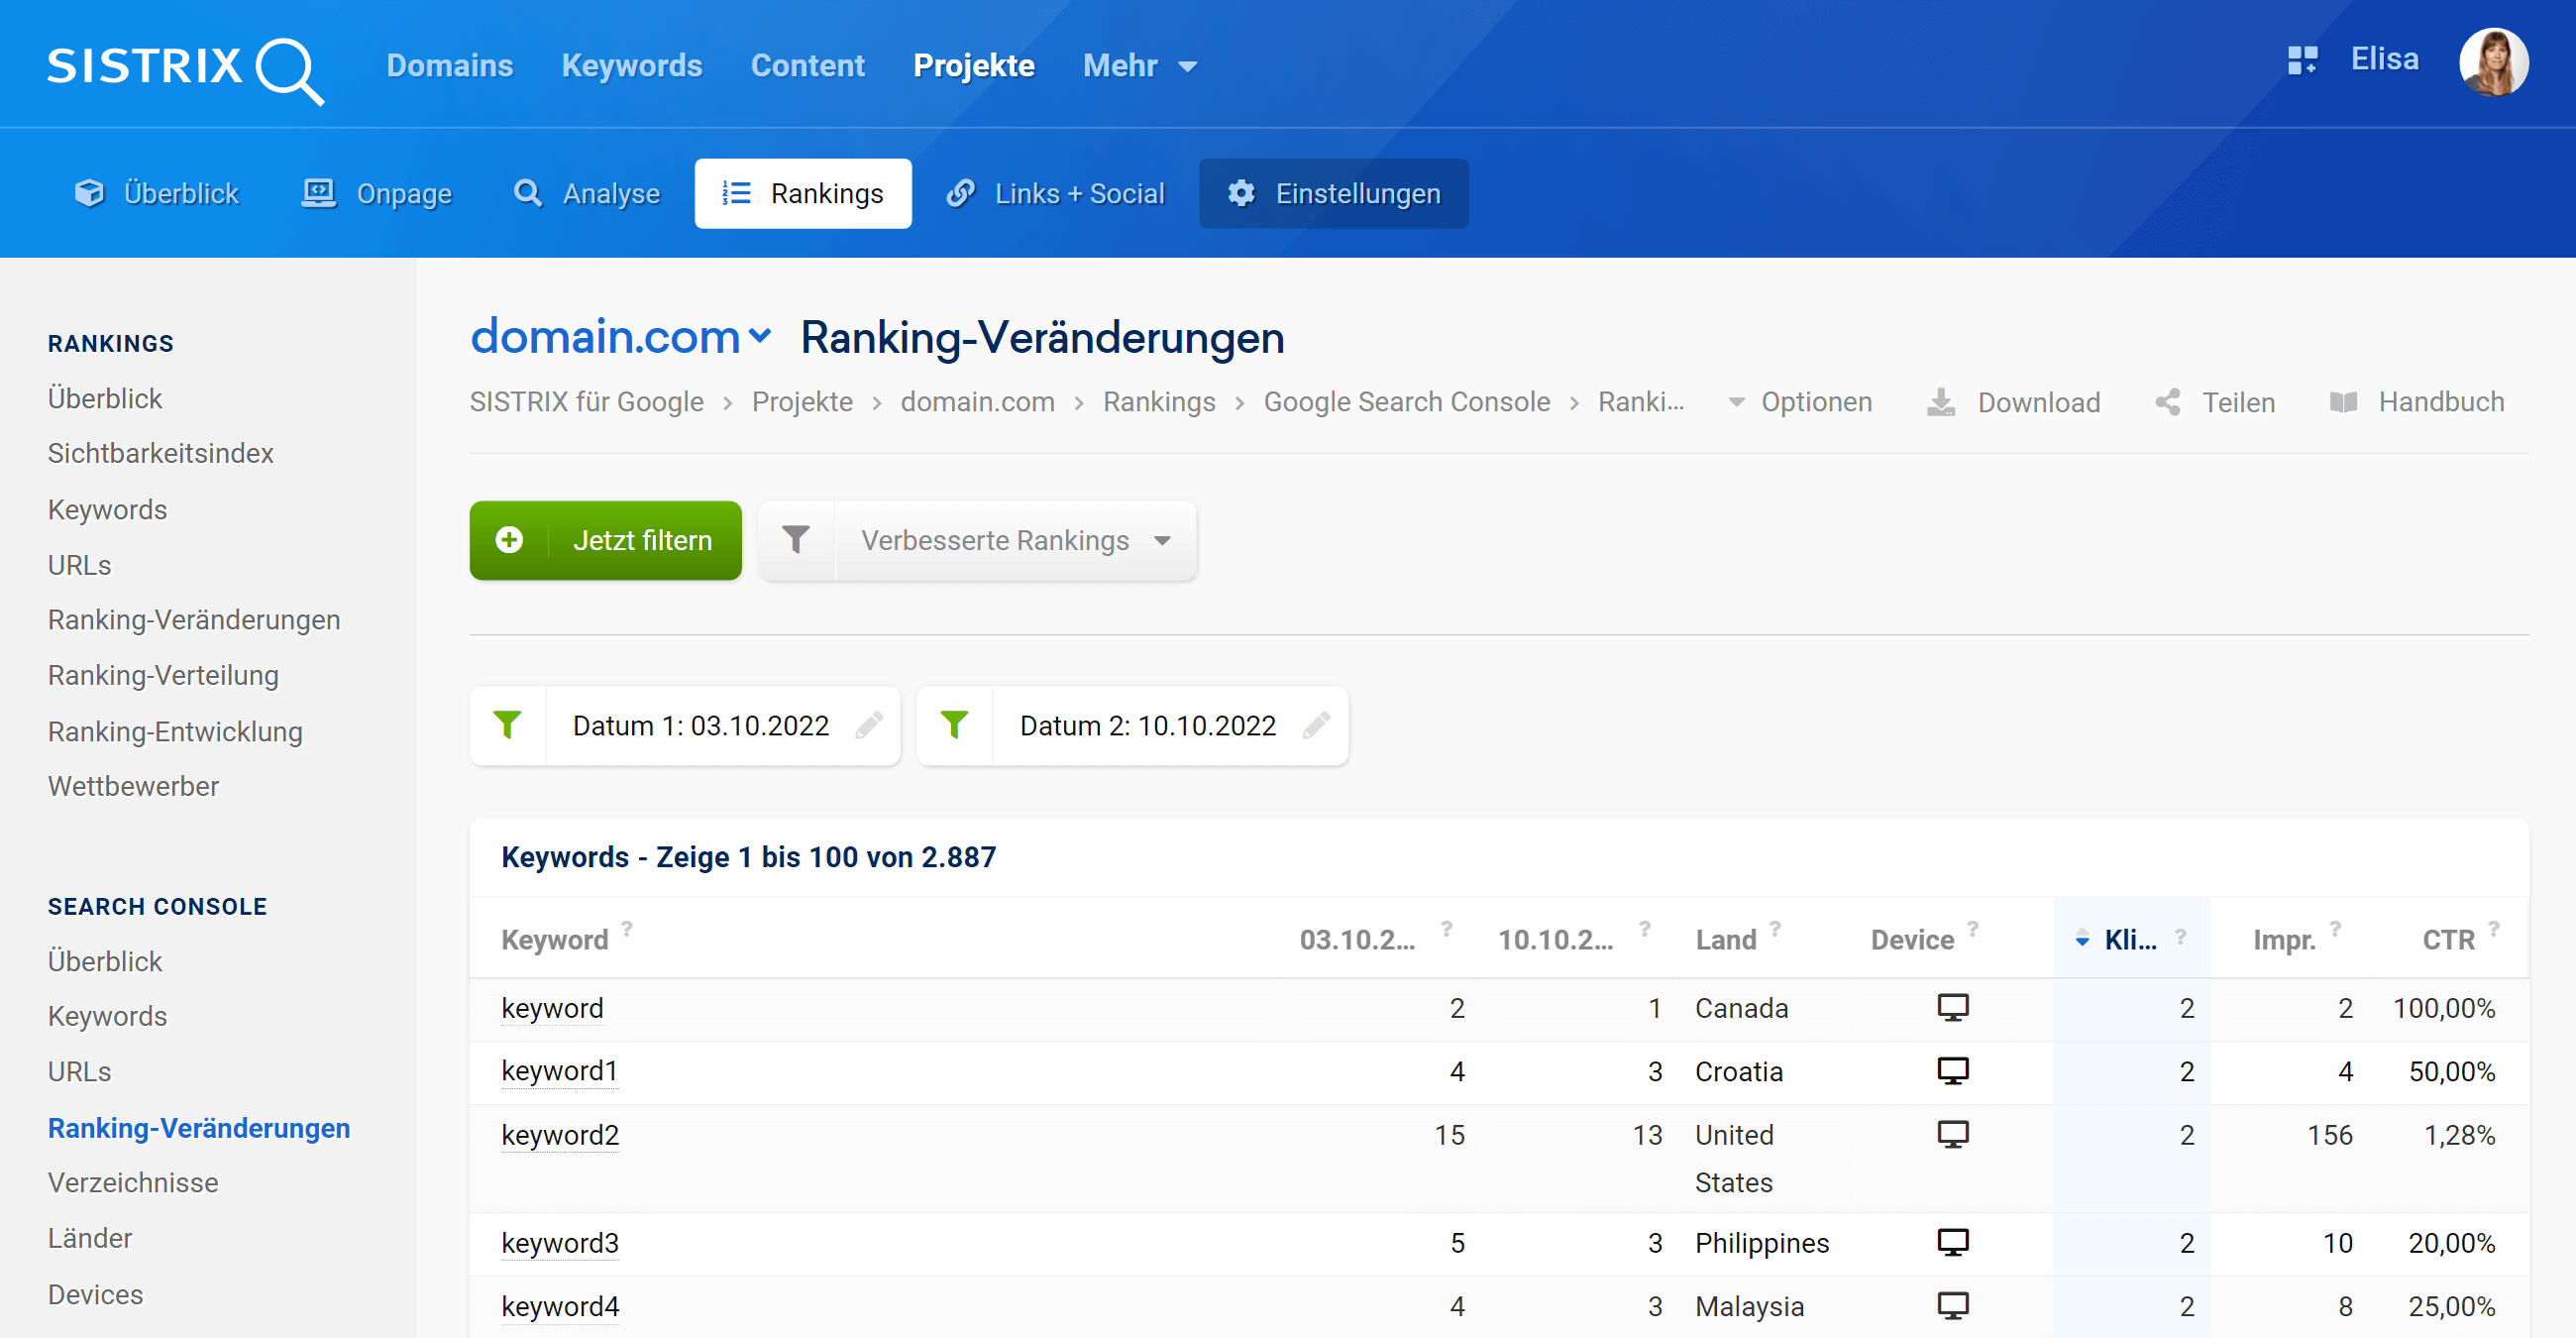
Task: Click the Überblick shield icon
Action: coord(88,194)
